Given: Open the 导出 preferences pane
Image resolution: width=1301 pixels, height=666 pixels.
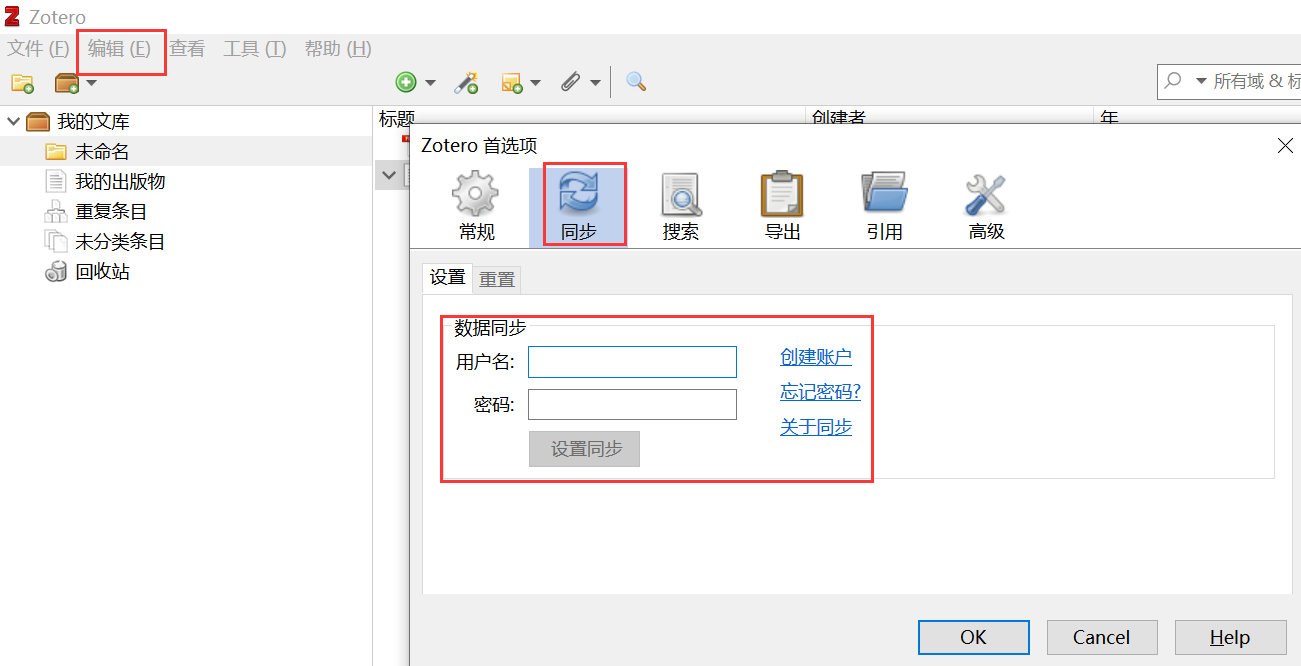Looking at the screenshot, I should (783, 207).
